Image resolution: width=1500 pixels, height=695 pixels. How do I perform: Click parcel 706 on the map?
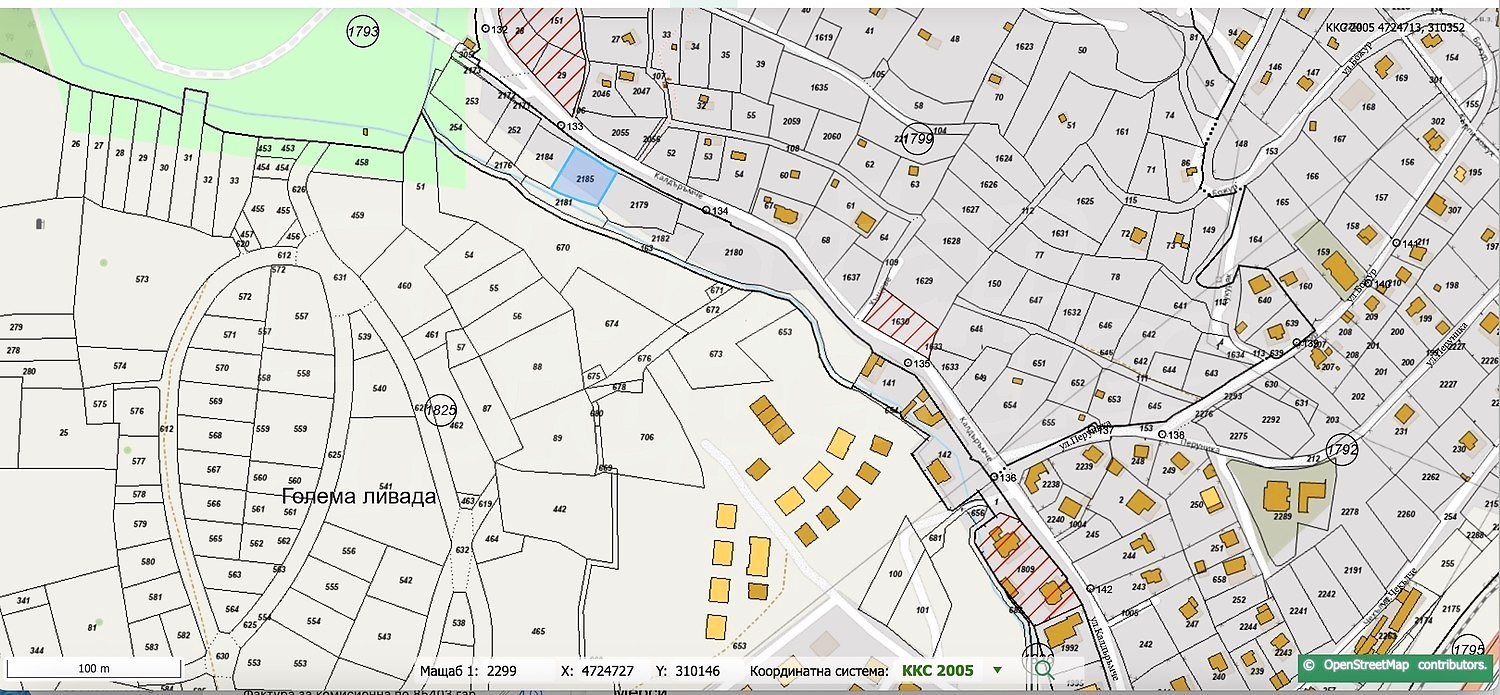tap(646, 437)
